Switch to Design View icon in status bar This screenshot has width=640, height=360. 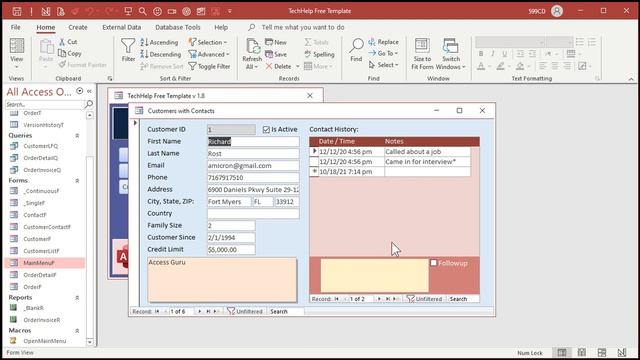click(x=622, y=352)
